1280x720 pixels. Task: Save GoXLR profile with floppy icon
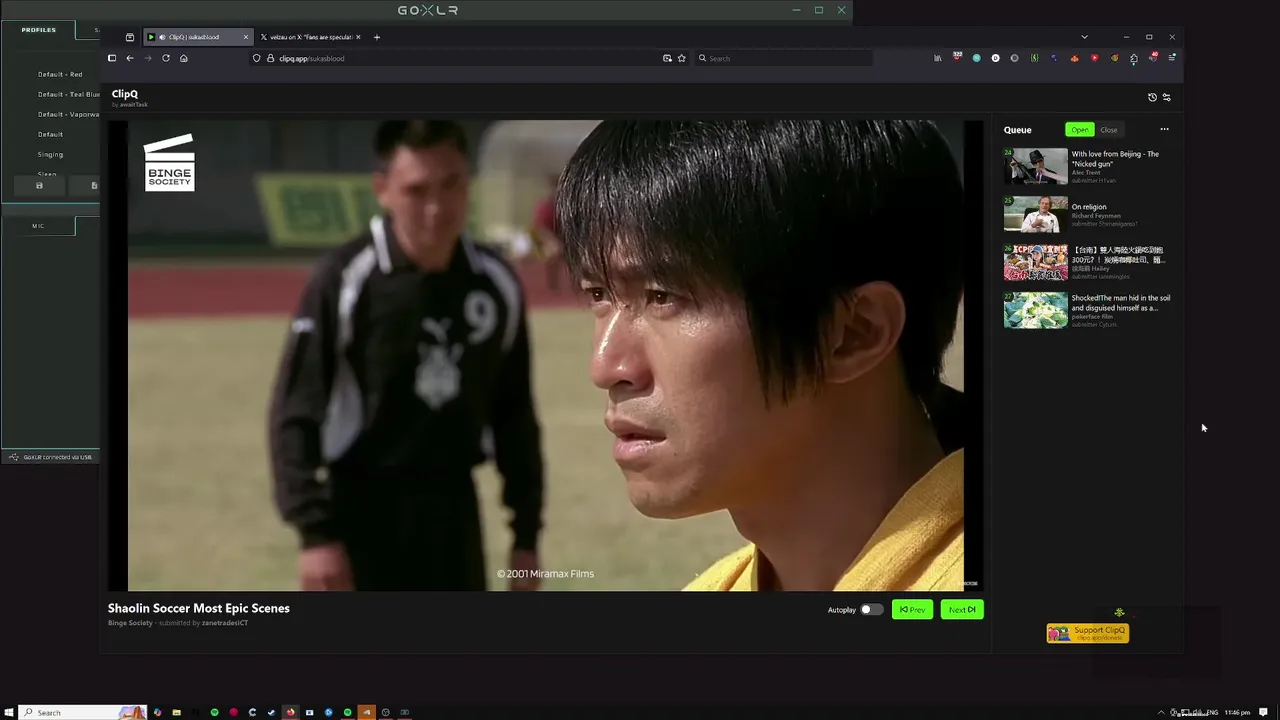[x=39, y=185]
